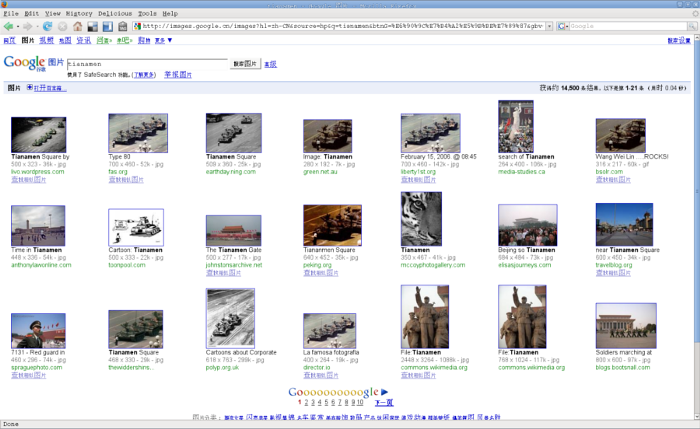700x429 pixels.
Task: Open the statue thumbnail from media-studies.ca
Action: (x=516, y=126)
